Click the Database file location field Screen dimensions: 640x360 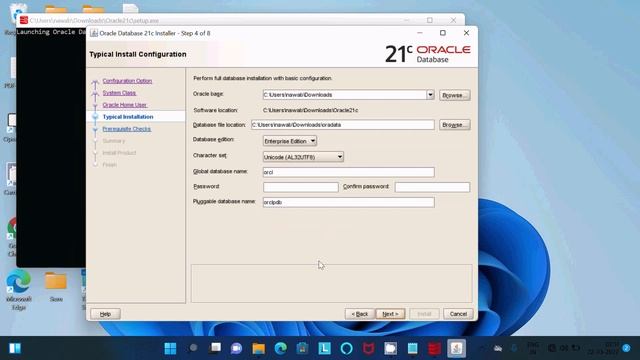coord(343,125)
